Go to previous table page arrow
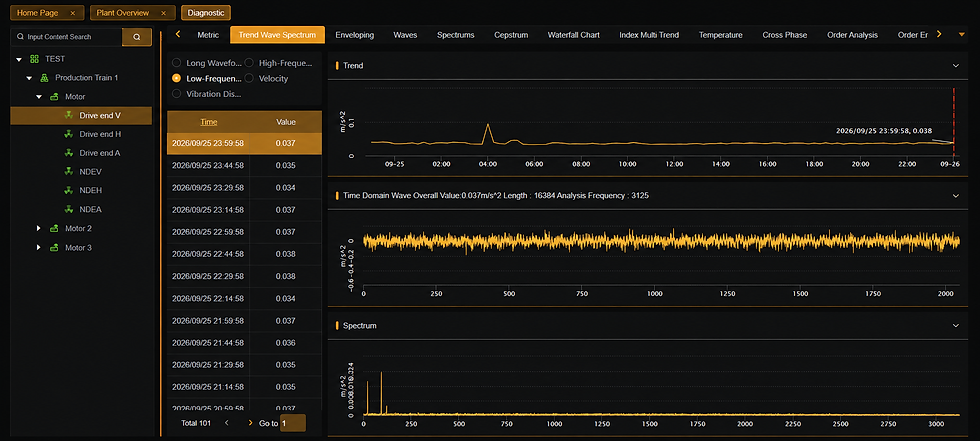980x441 pixels. pyautogui.click(x=226, y=423)
